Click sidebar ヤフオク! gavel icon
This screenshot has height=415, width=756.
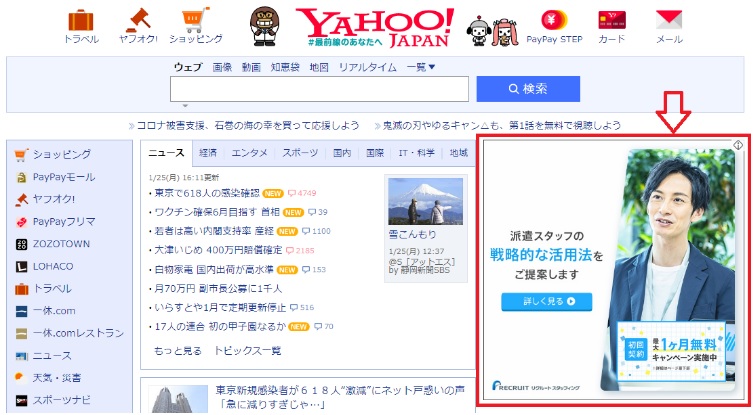[21, 199]
